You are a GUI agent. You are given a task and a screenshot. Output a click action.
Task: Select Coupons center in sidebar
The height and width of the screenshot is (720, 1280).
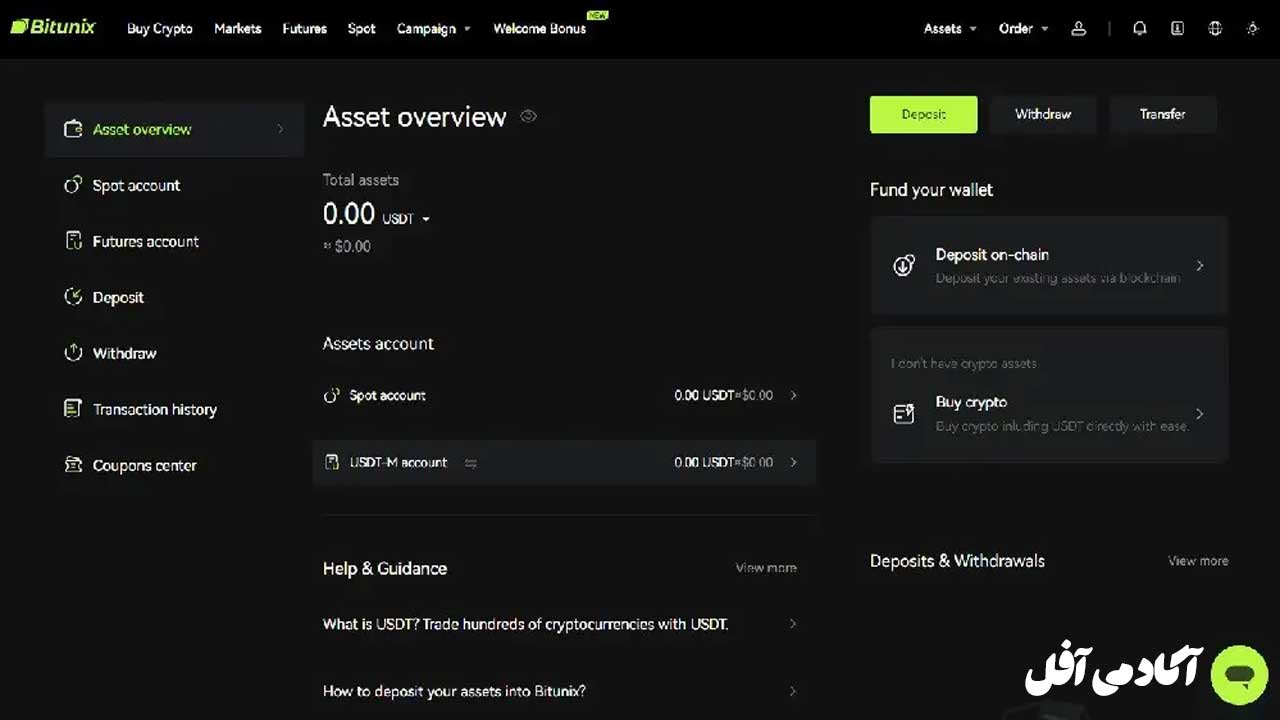pos(145,465)
